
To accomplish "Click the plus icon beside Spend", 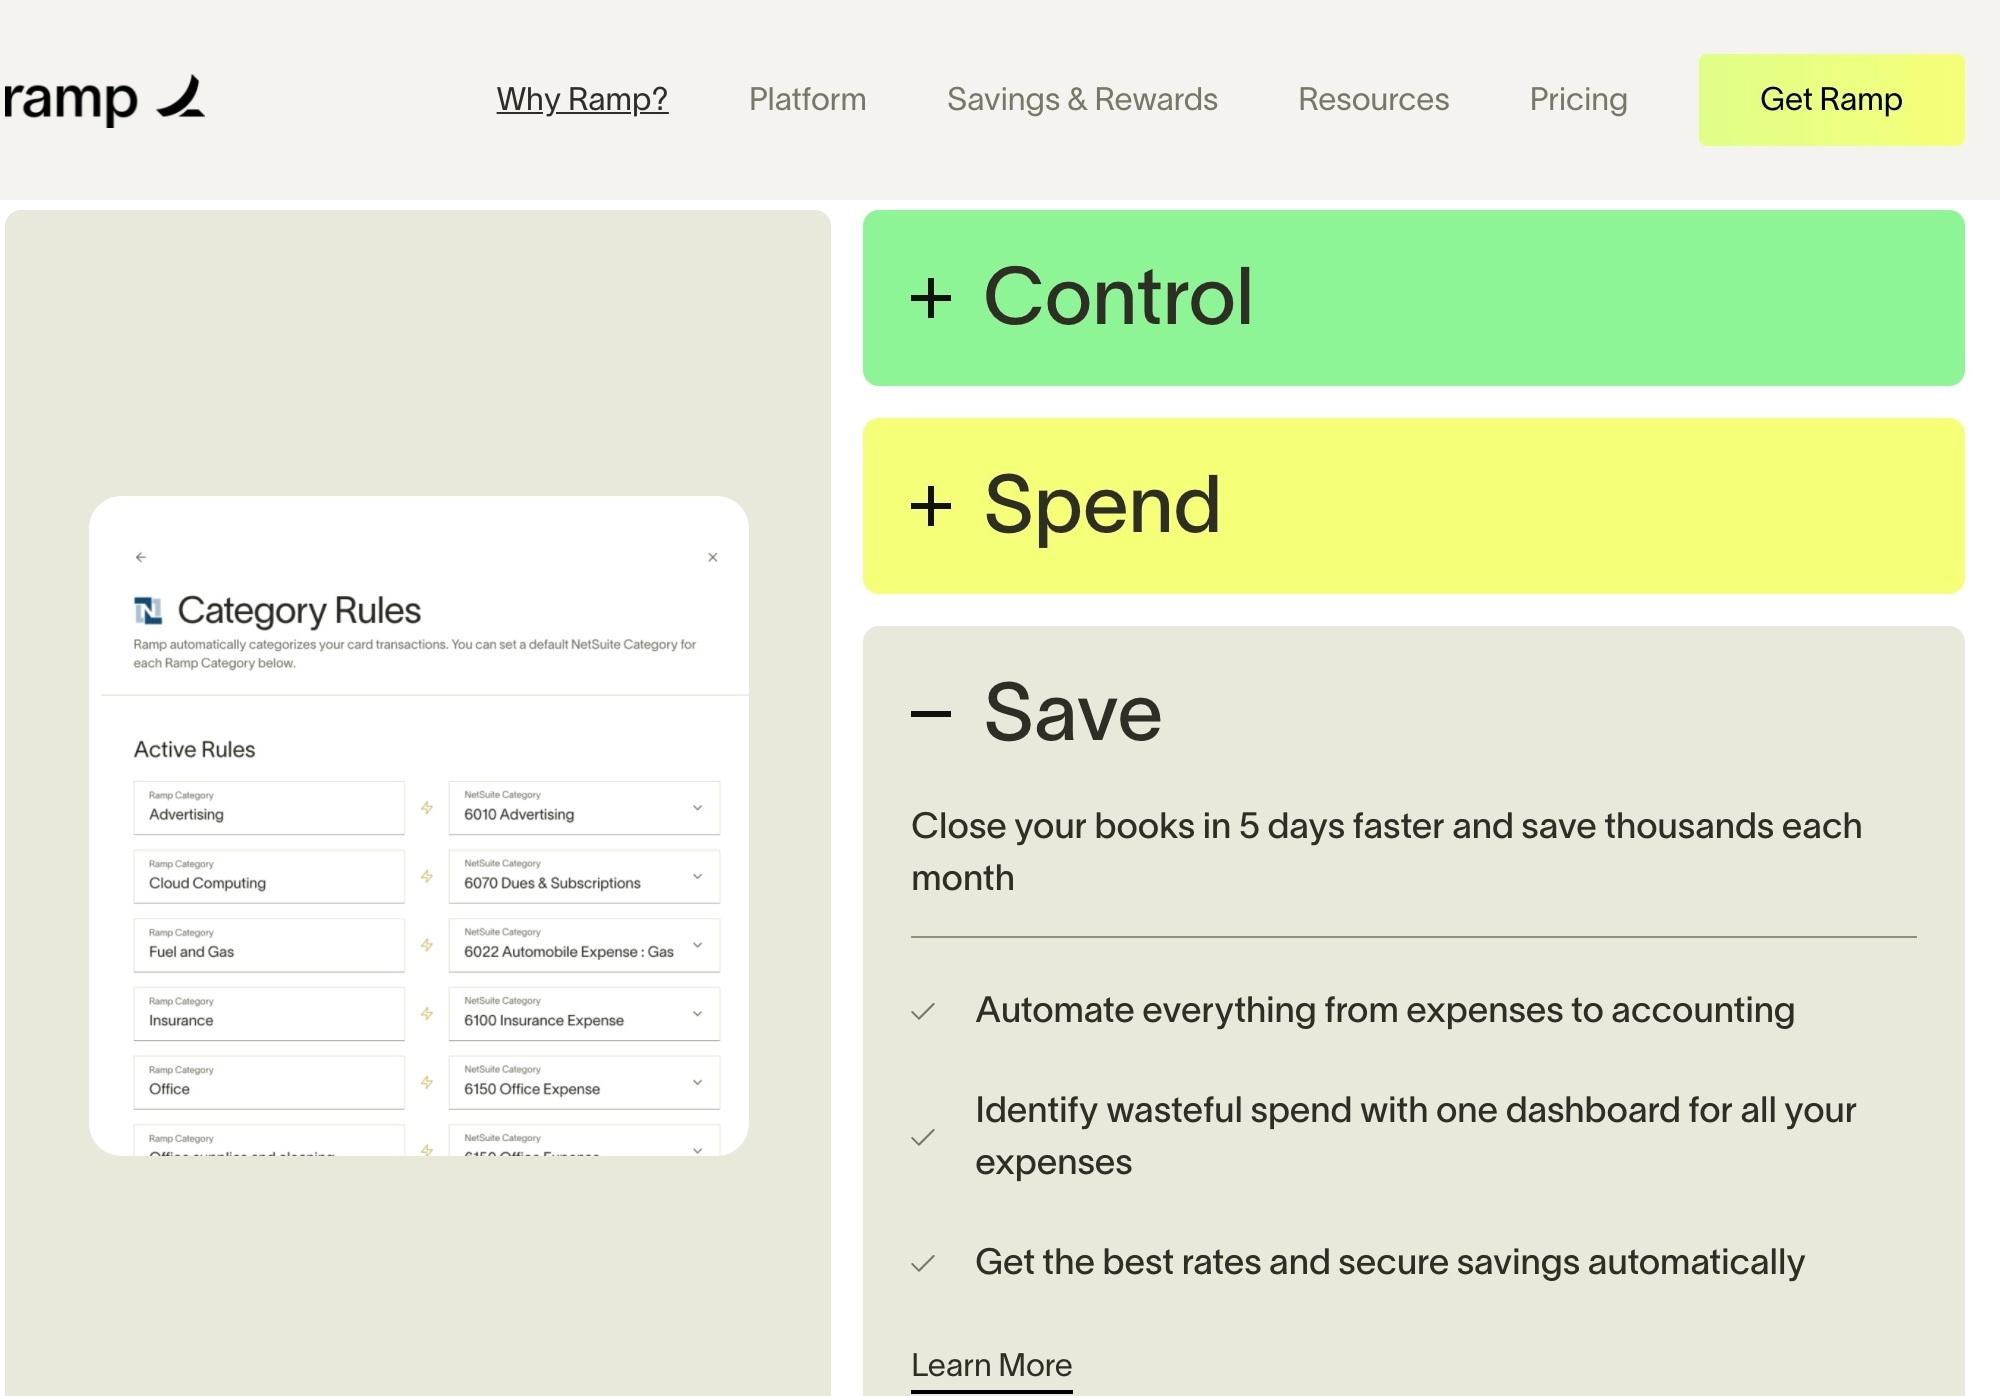I will coord(931,506).
